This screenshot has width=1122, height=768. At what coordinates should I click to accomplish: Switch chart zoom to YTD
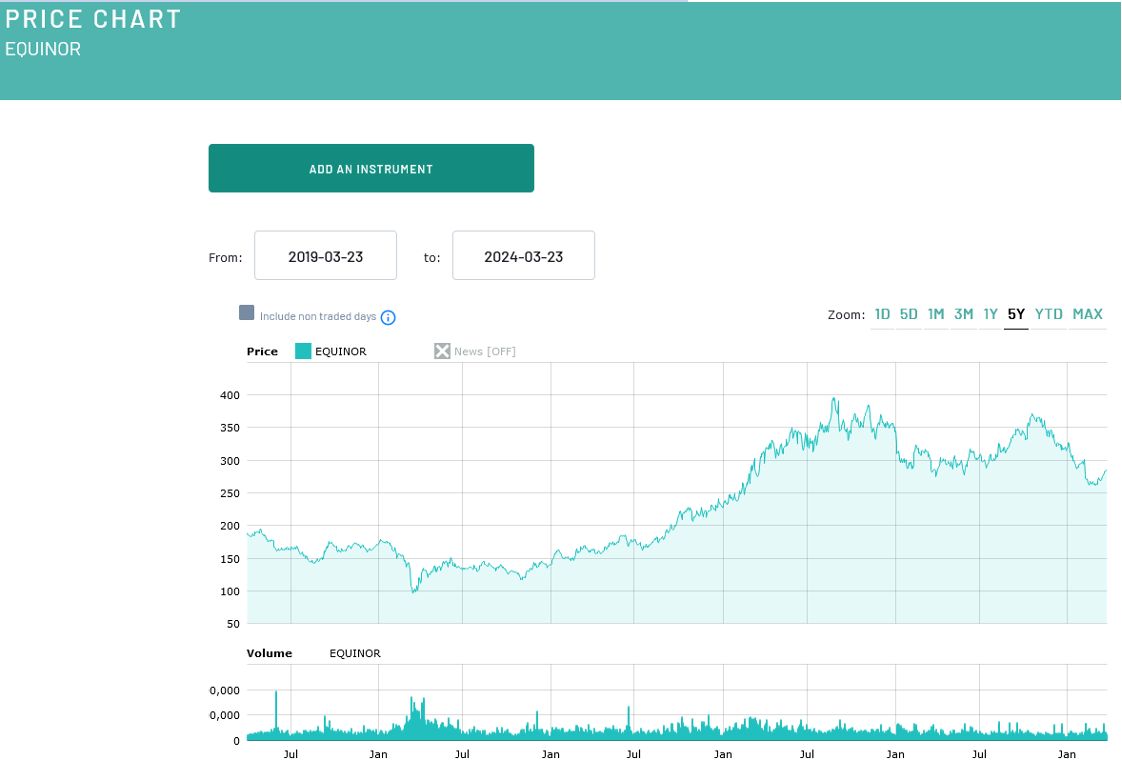(1049, 314)
